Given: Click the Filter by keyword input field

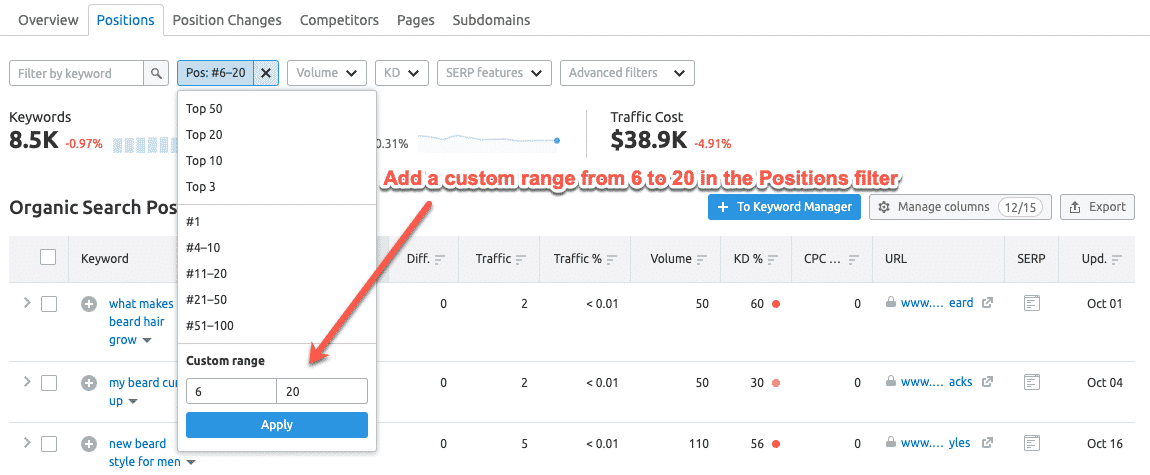Looking at the screenshot, I should tap(77, 73).
